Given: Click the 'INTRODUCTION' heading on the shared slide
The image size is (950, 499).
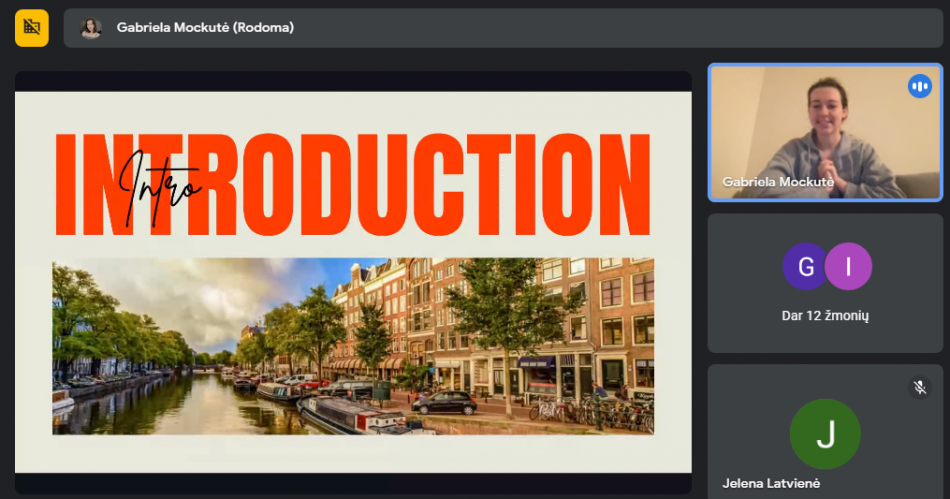Looking at the screenshot, I should click(353, 185).
